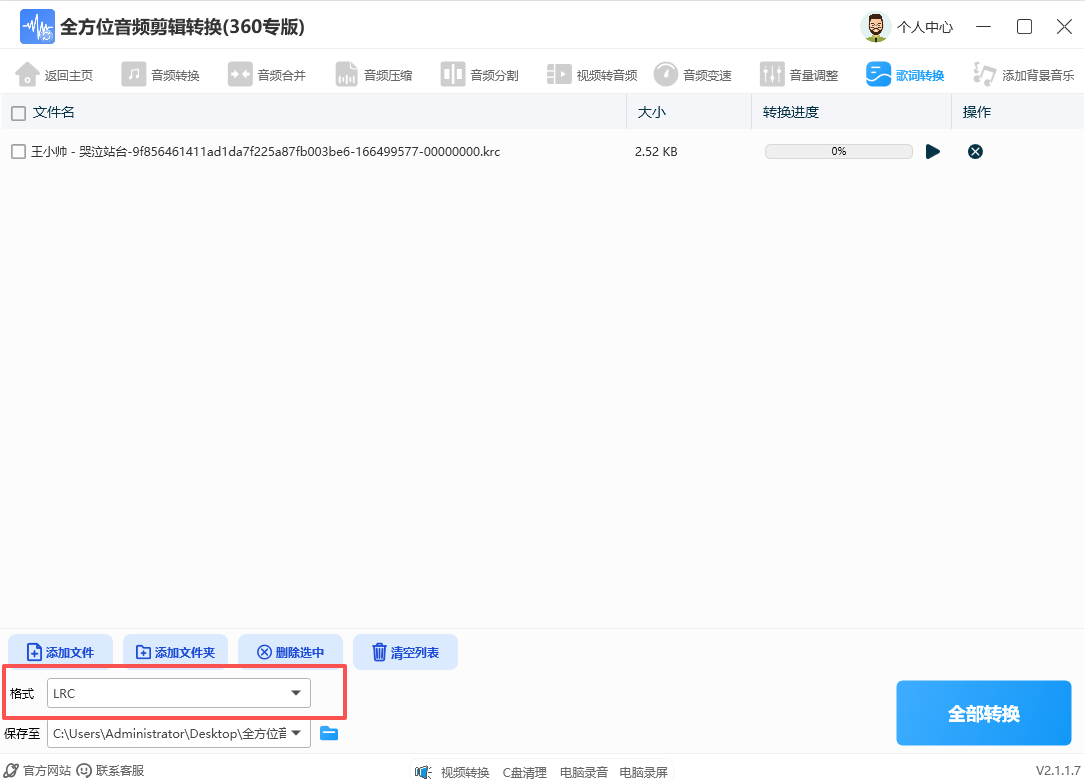1085x782 pixels.
Task: Select the 音频合并 feature
Action: pyautogui.click(x=267, y=73)
